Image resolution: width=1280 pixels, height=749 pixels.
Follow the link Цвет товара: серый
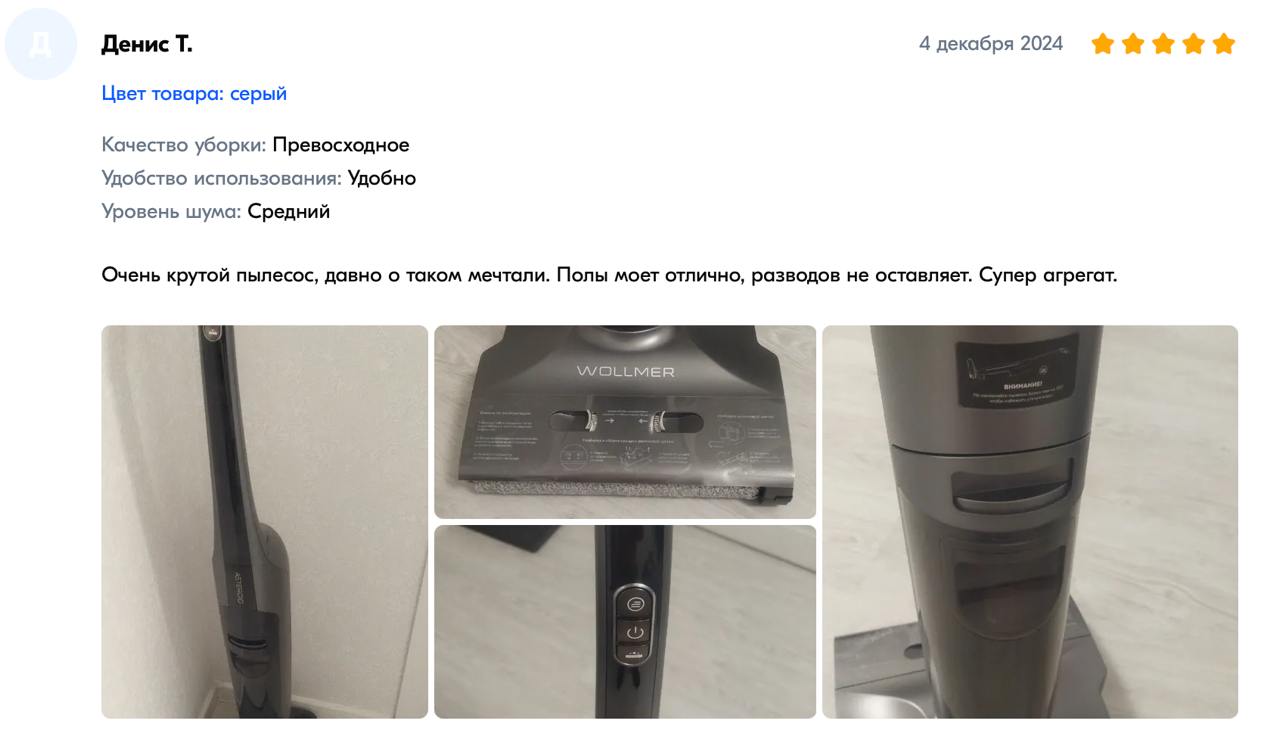194,93
